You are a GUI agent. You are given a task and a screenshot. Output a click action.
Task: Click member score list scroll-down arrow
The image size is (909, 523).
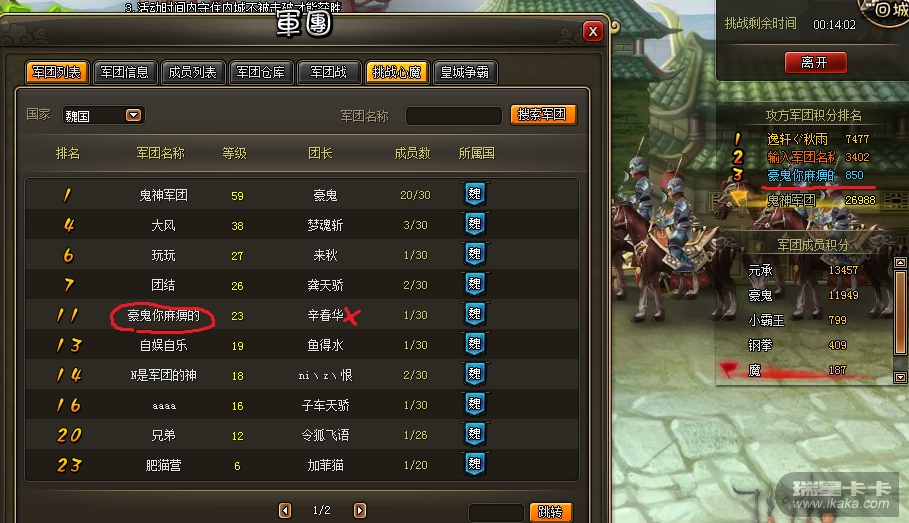click(x=900, y=377)
